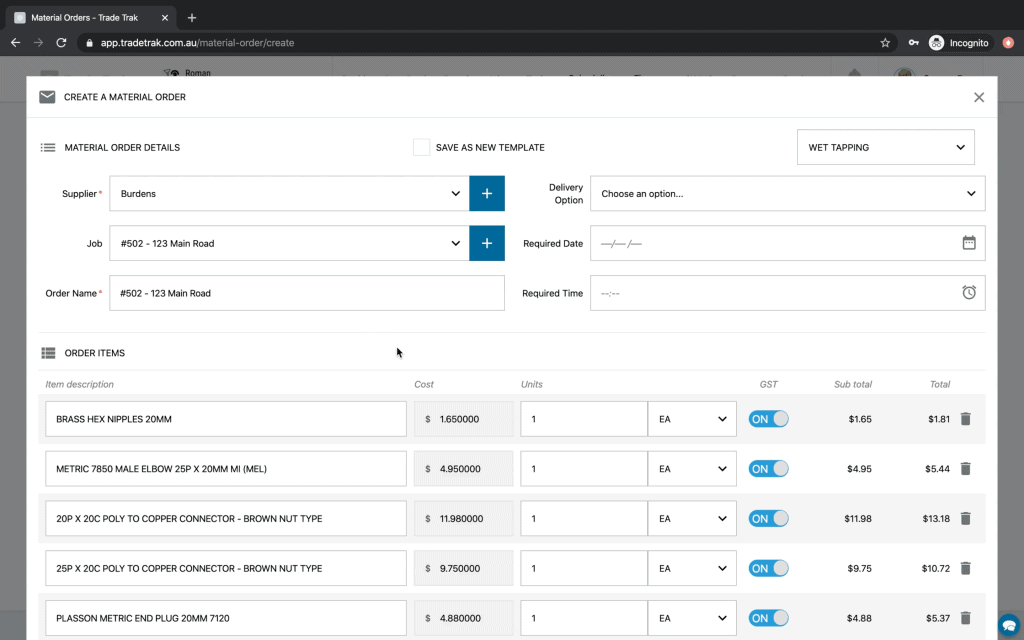Image resolution: width=1024 pixels, height=640 pixels.
Task: Open the Delivery Option dropdown
Action: (x=788, y=193)
